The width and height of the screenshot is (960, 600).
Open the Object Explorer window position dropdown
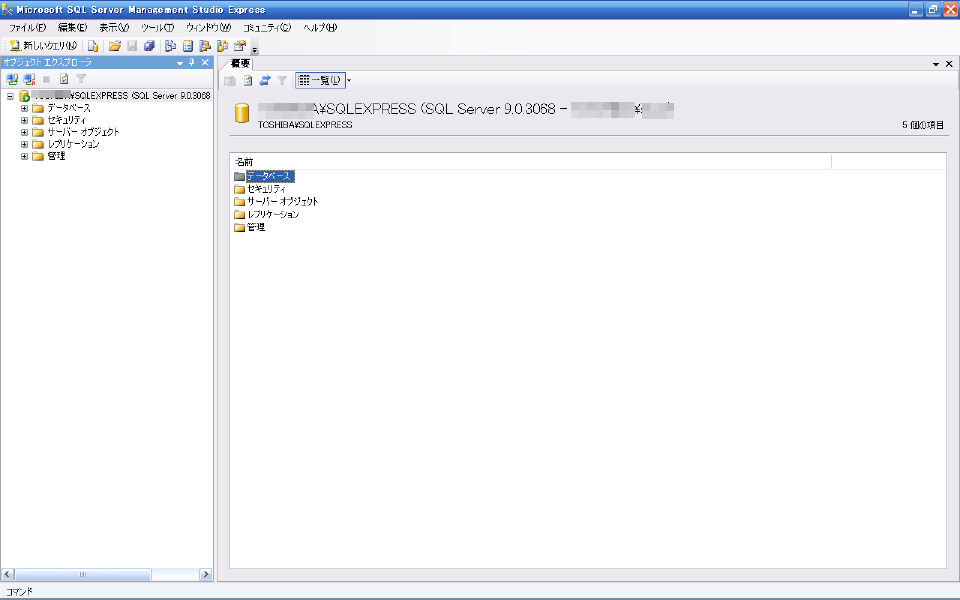[x=180, y=62]
